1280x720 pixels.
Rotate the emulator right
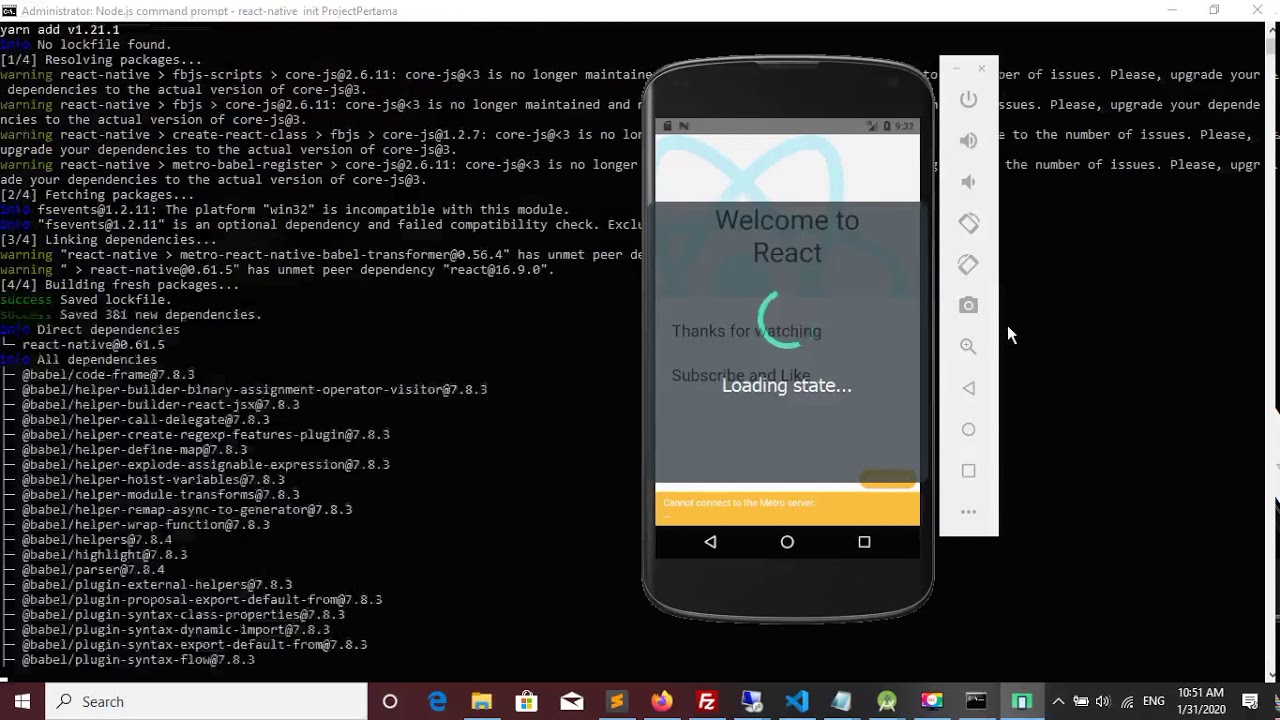(x=968, y=264)
